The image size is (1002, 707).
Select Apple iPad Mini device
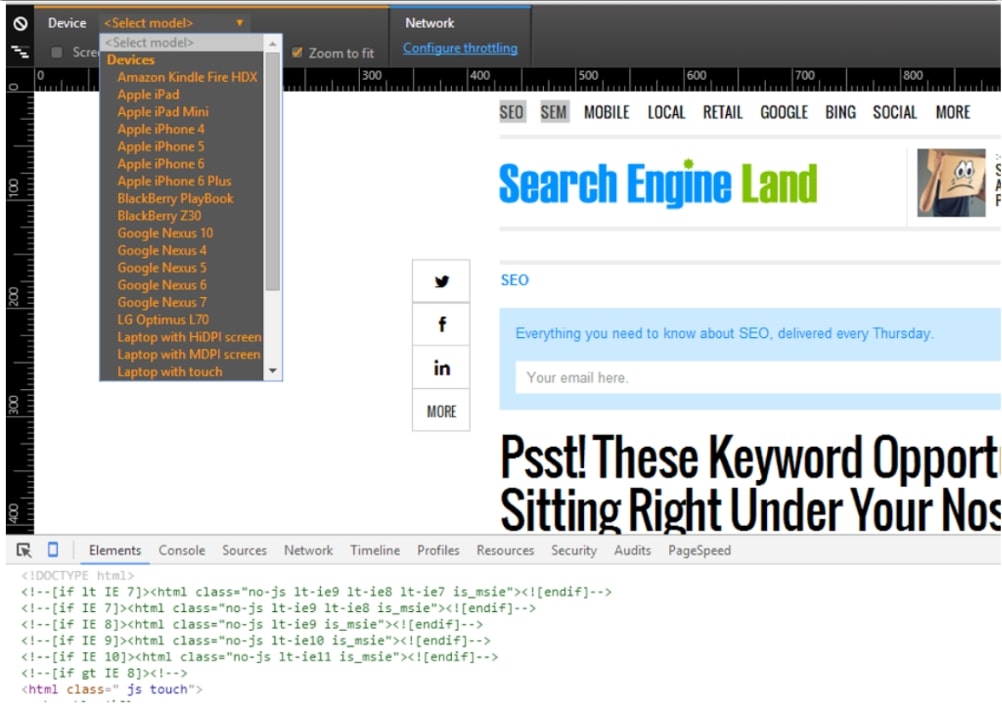tap(163, 112)
